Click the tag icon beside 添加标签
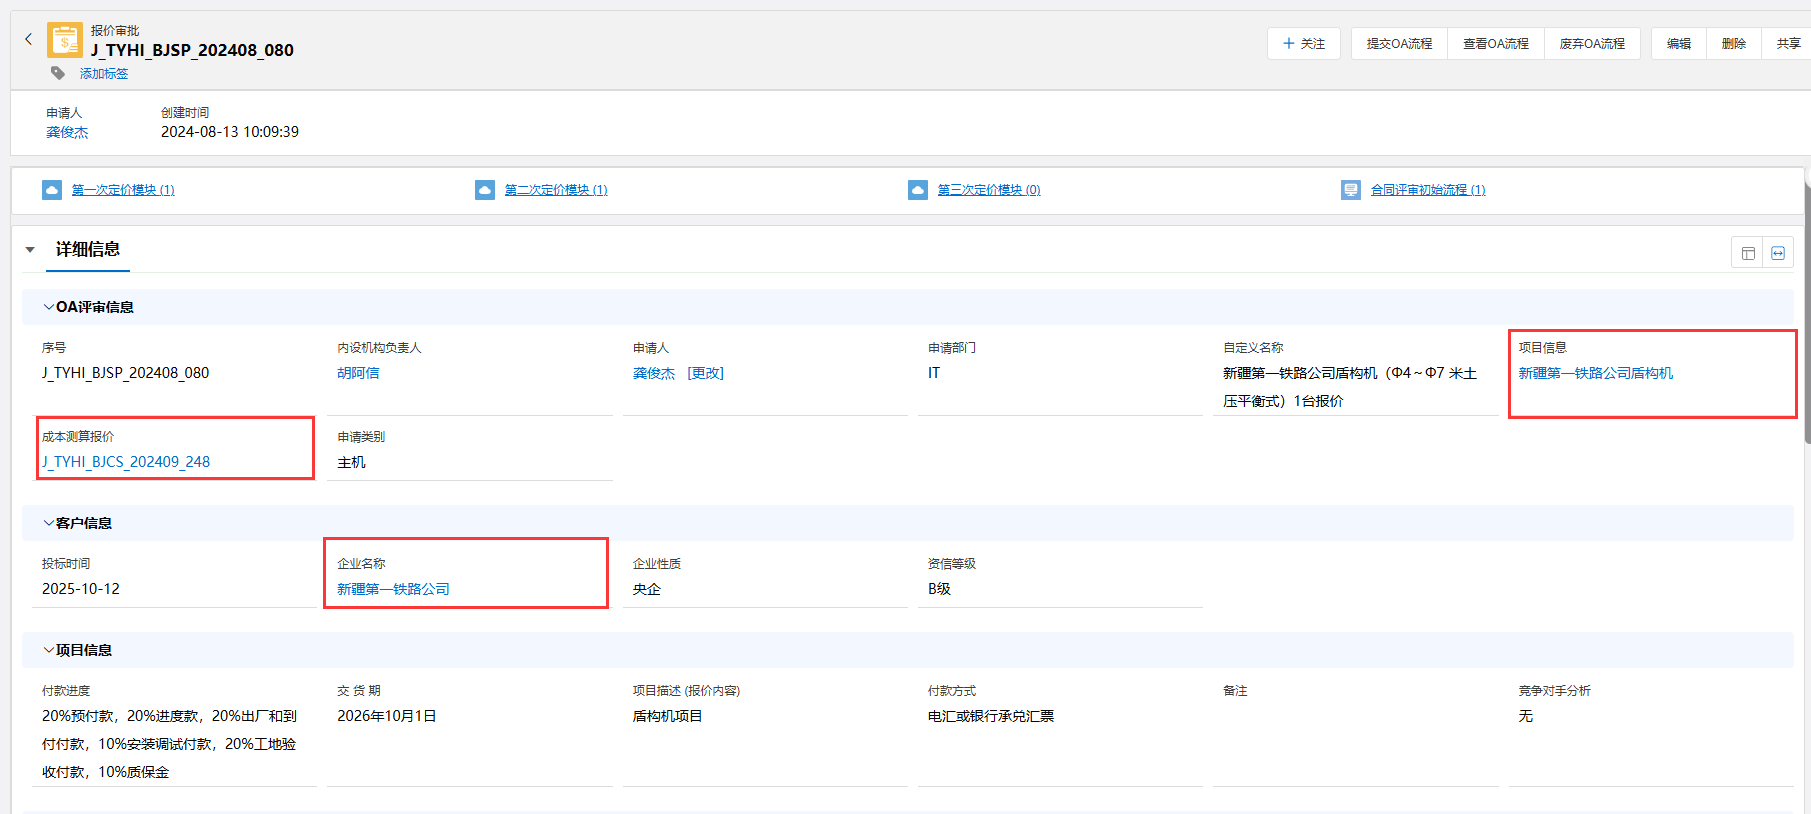The width and height of the screenshot is (1811, 814). coord(58,73)
